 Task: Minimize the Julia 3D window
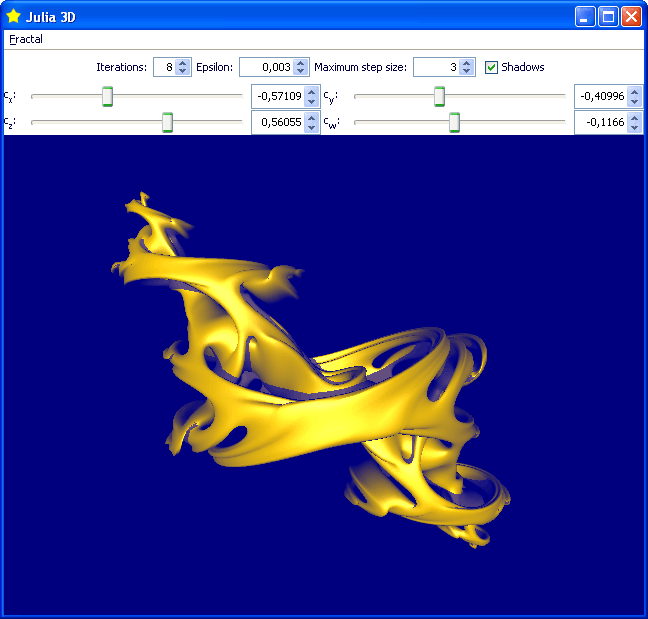584,17
